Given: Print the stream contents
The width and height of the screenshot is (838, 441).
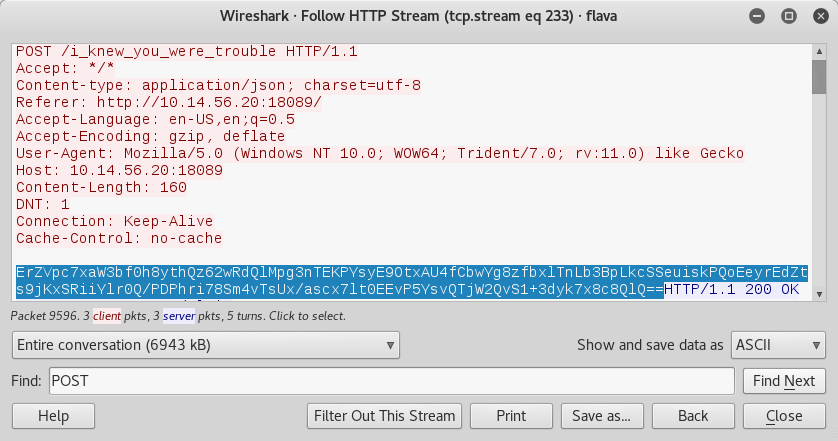Looking at the screenshot, I should [x=511, y=416].
